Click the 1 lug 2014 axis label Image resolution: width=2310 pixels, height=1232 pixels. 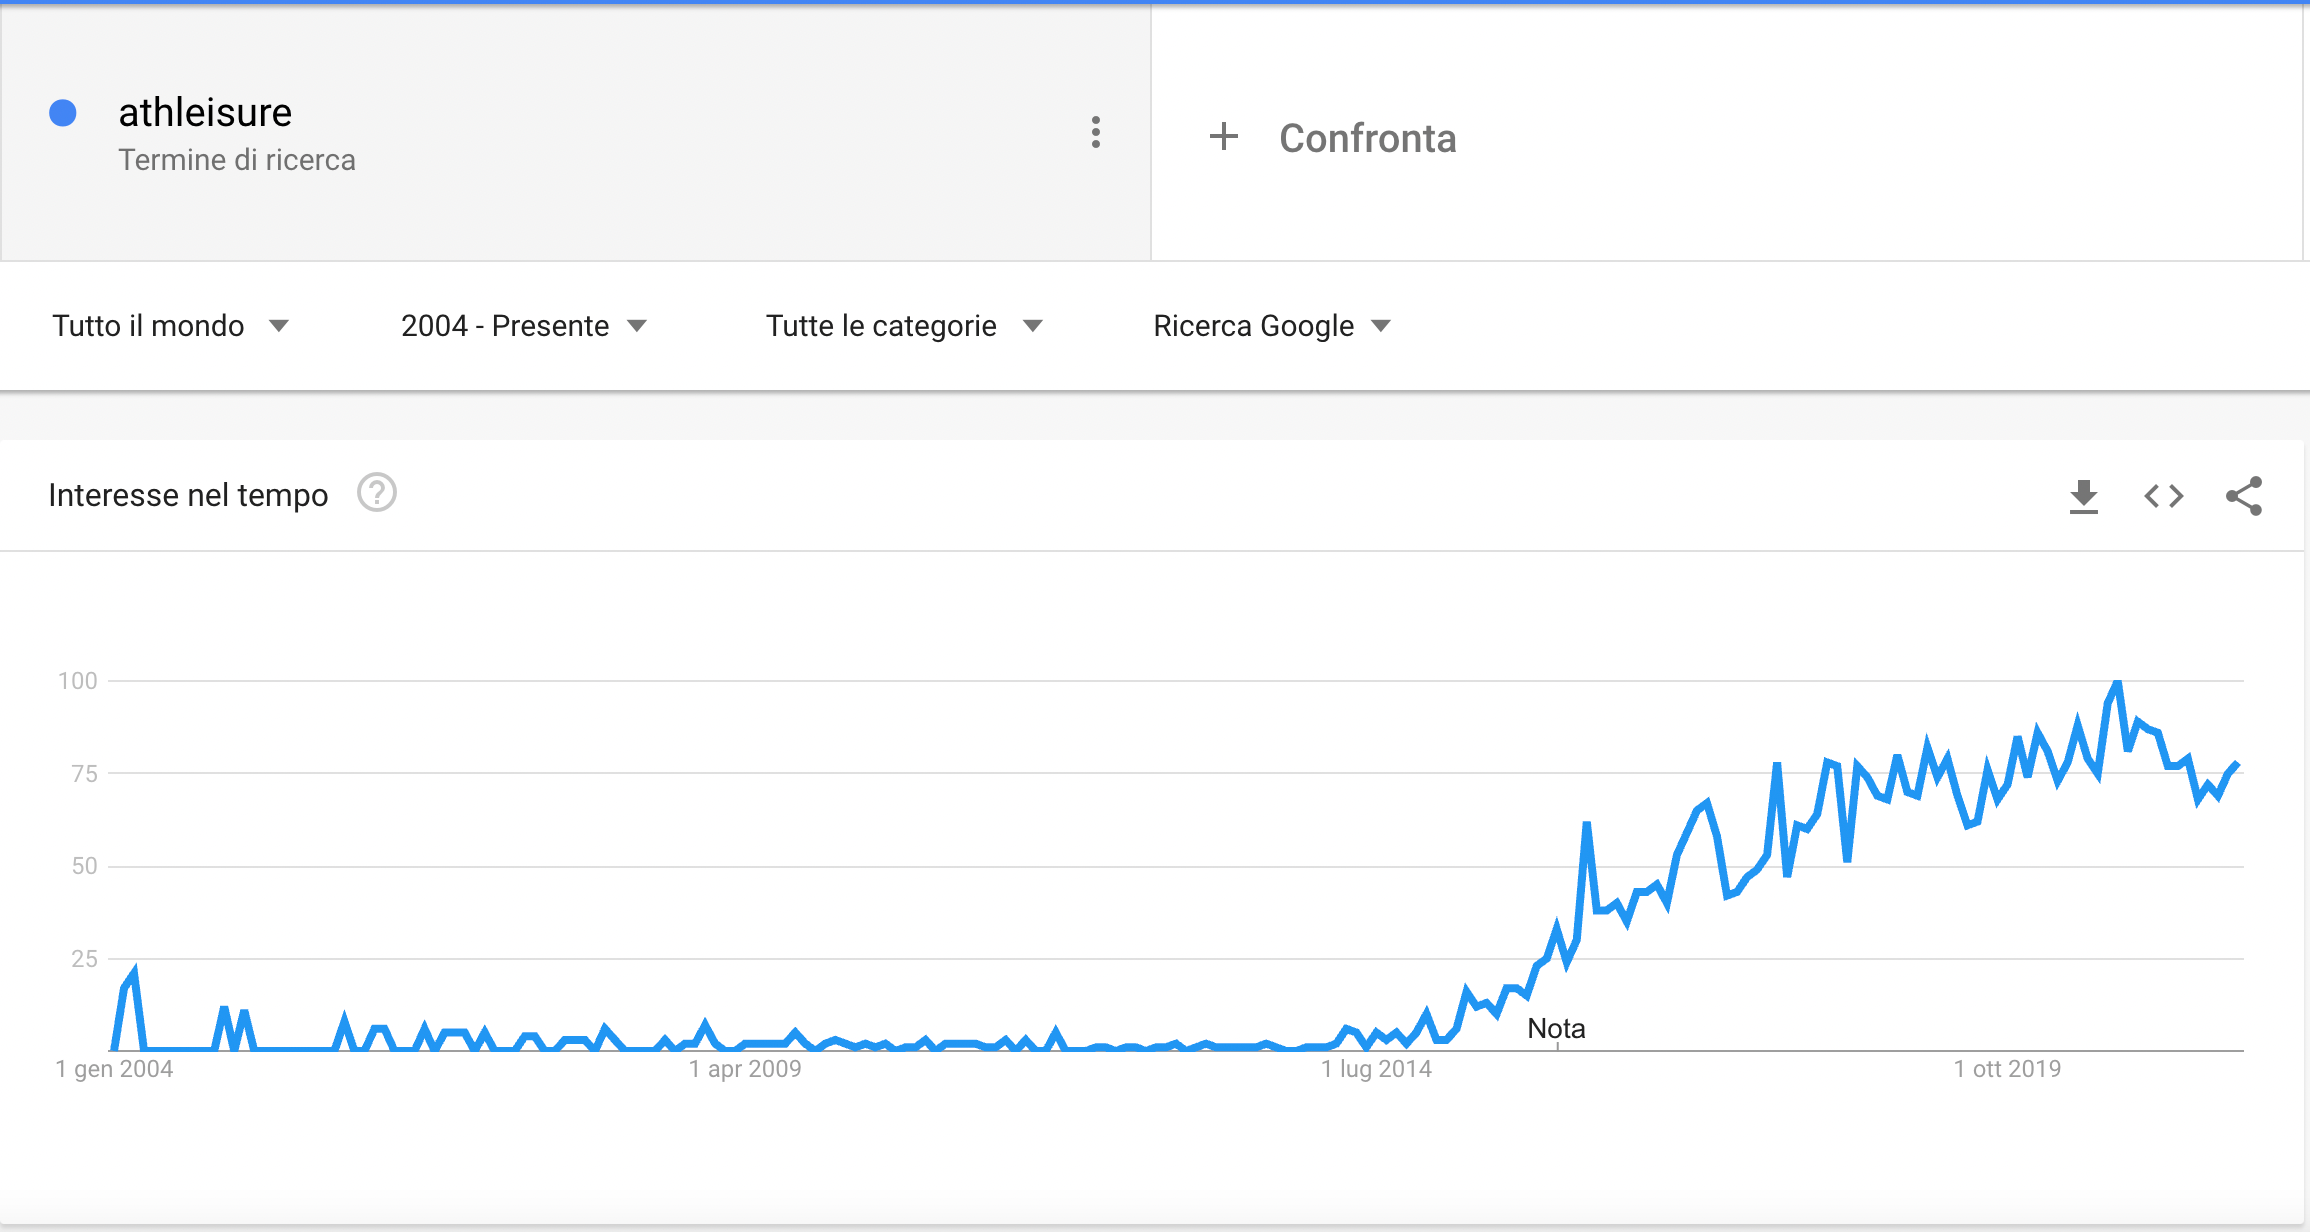pyautogui.click(x=1376, y=1069)
